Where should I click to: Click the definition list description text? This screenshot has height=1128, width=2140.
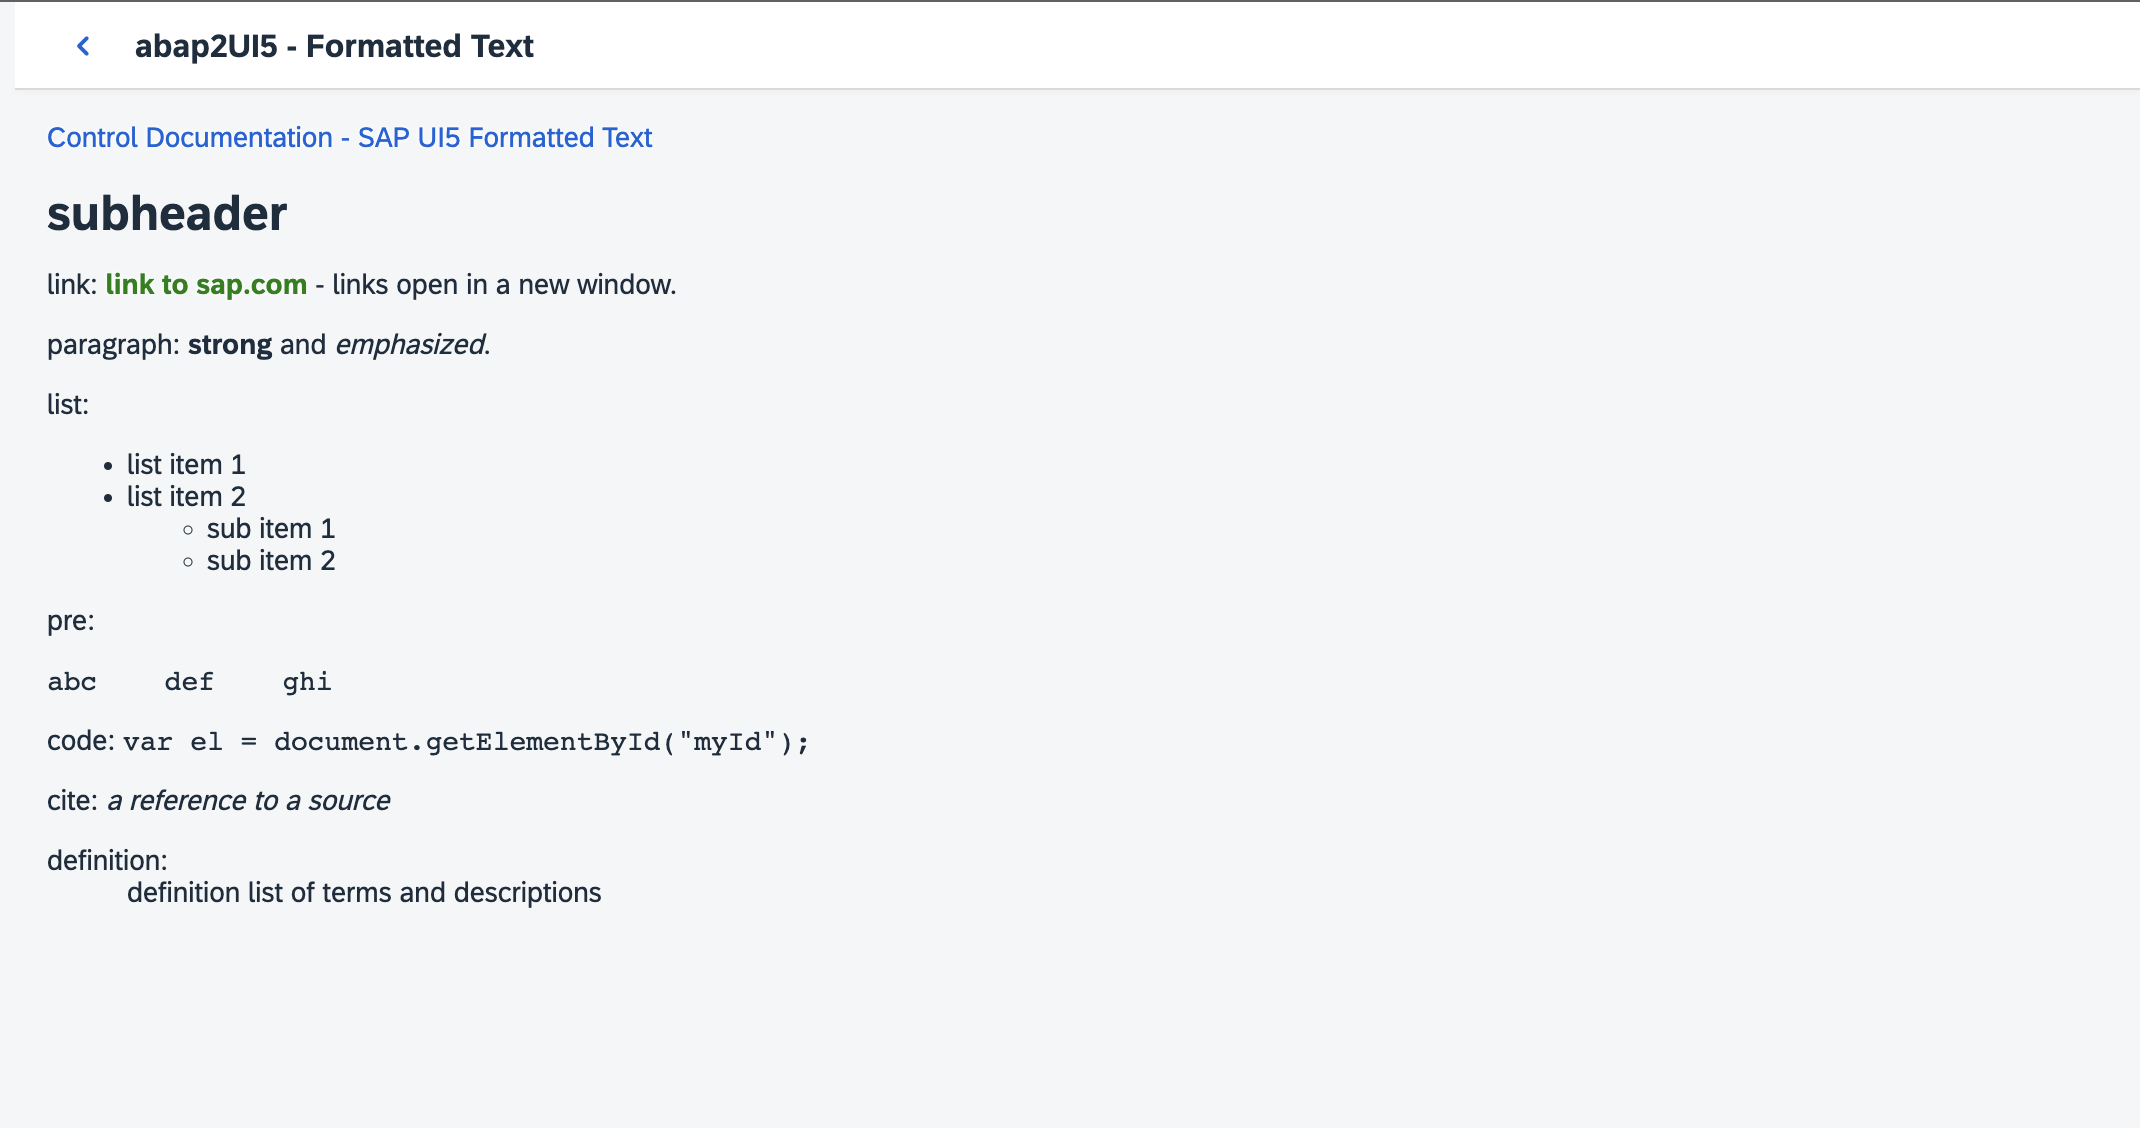[365, 892]
